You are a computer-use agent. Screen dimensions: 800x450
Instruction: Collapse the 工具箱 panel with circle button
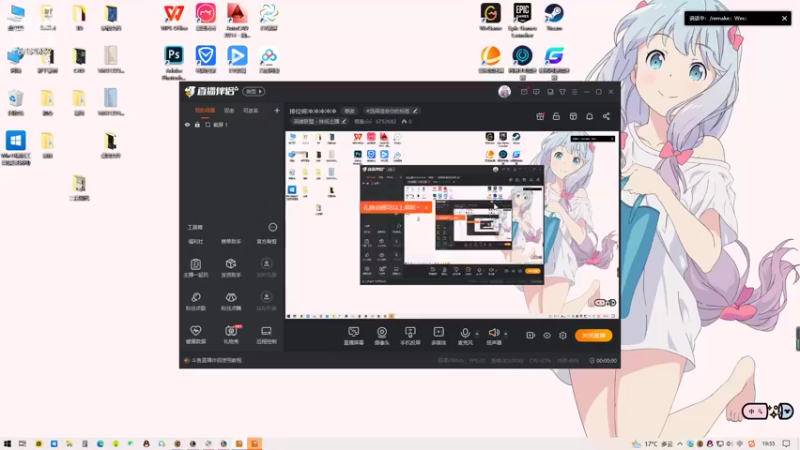point(273,227)
